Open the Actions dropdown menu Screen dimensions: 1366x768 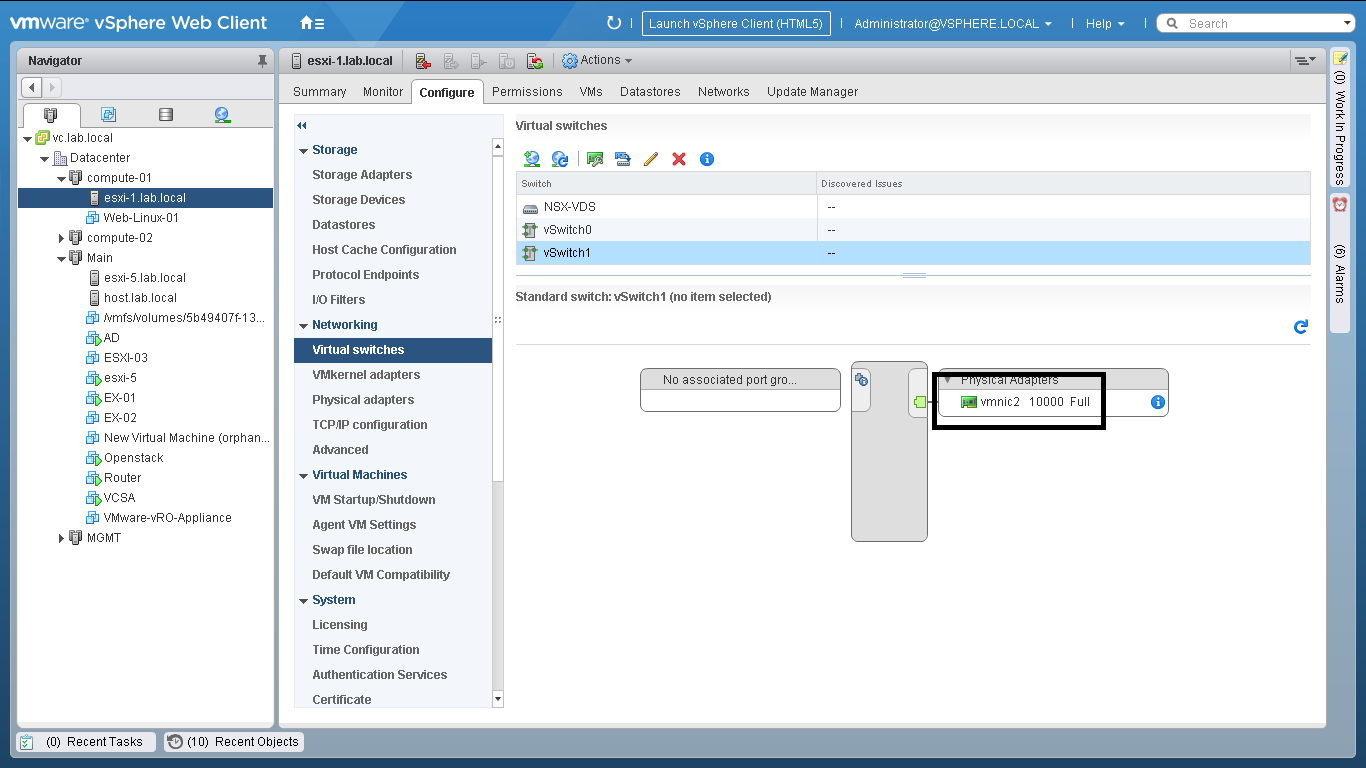598,60
